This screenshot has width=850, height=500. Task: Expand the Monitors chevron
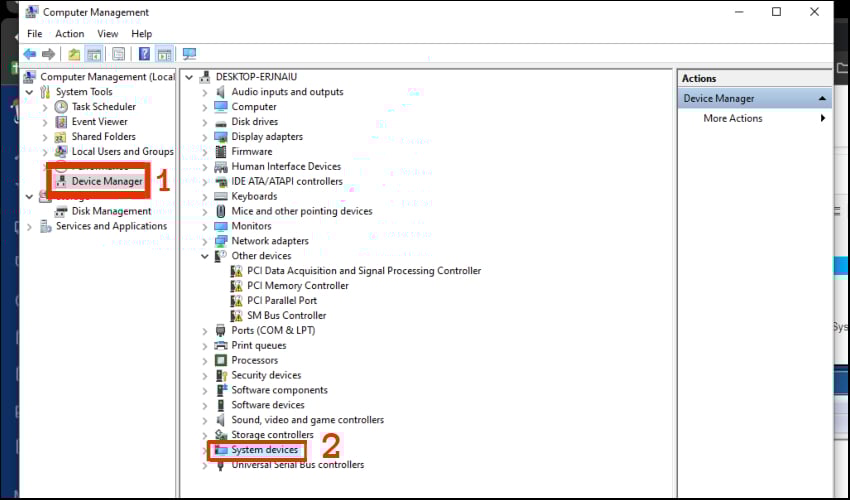[x=205, y=227]
